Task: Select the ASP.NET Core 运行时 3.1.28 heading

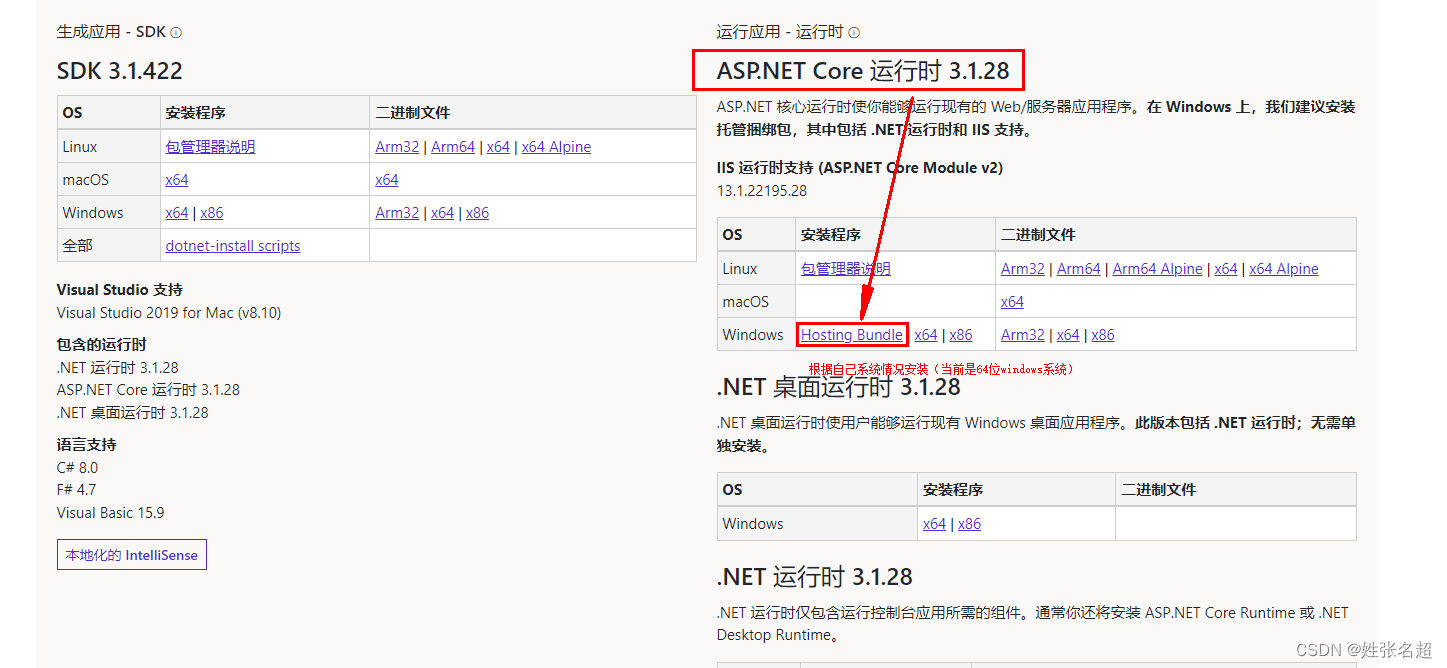Action: click(x=863, y=70)
